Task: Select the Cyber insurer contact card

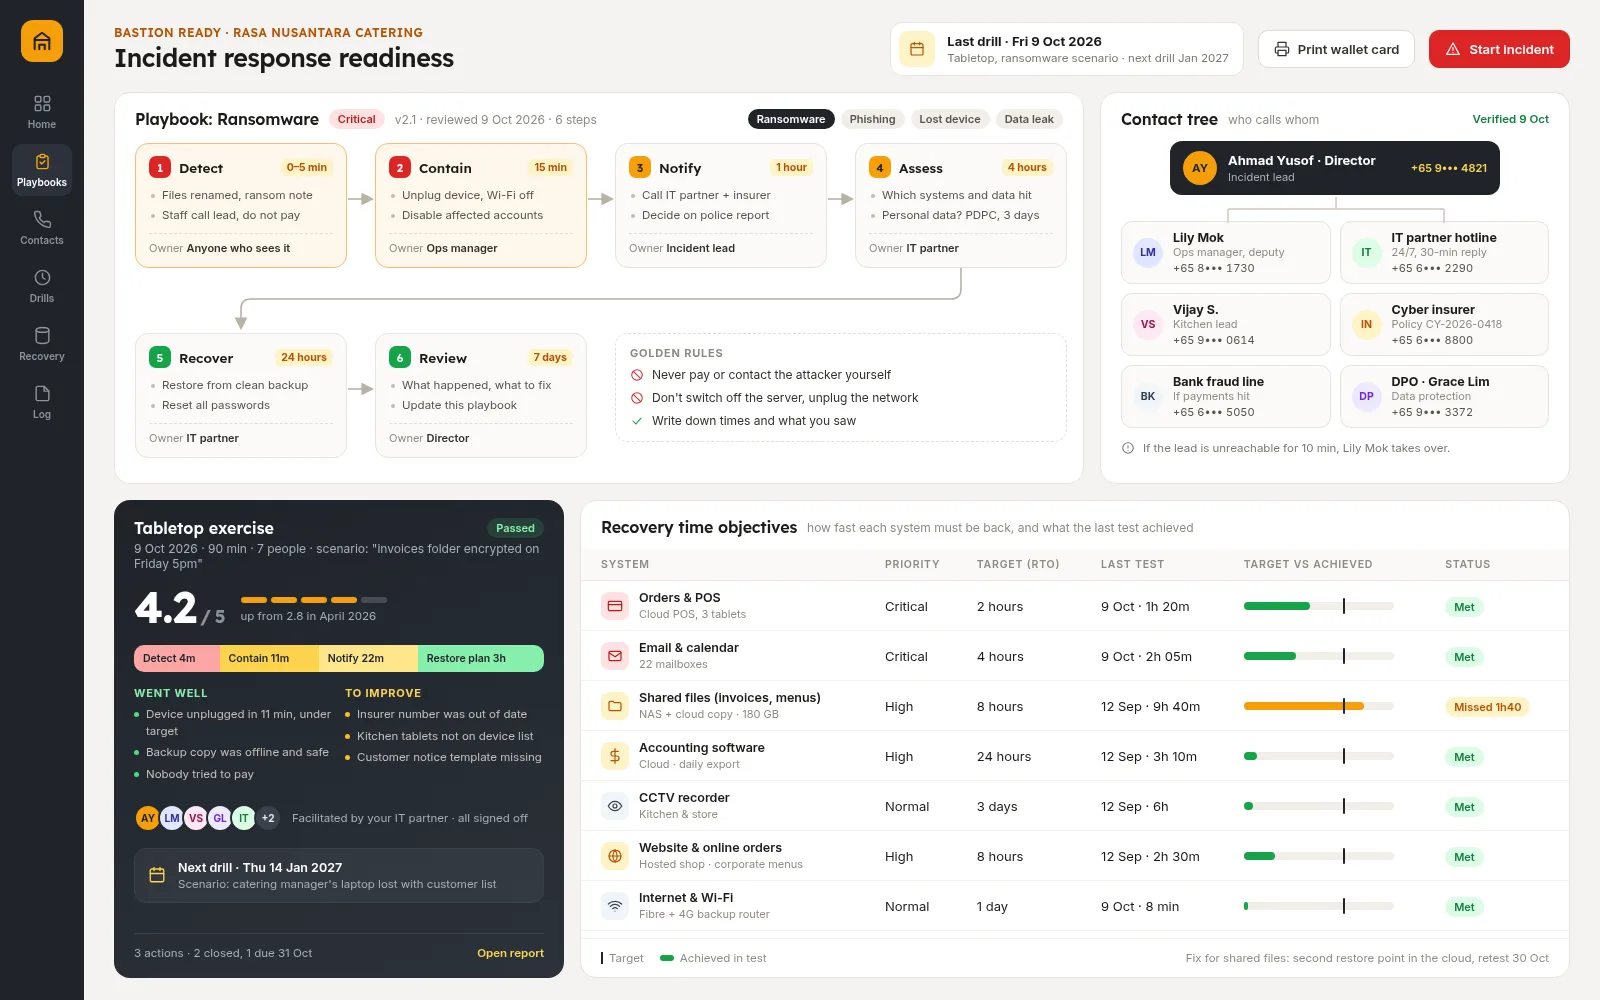Action: 1444,324
